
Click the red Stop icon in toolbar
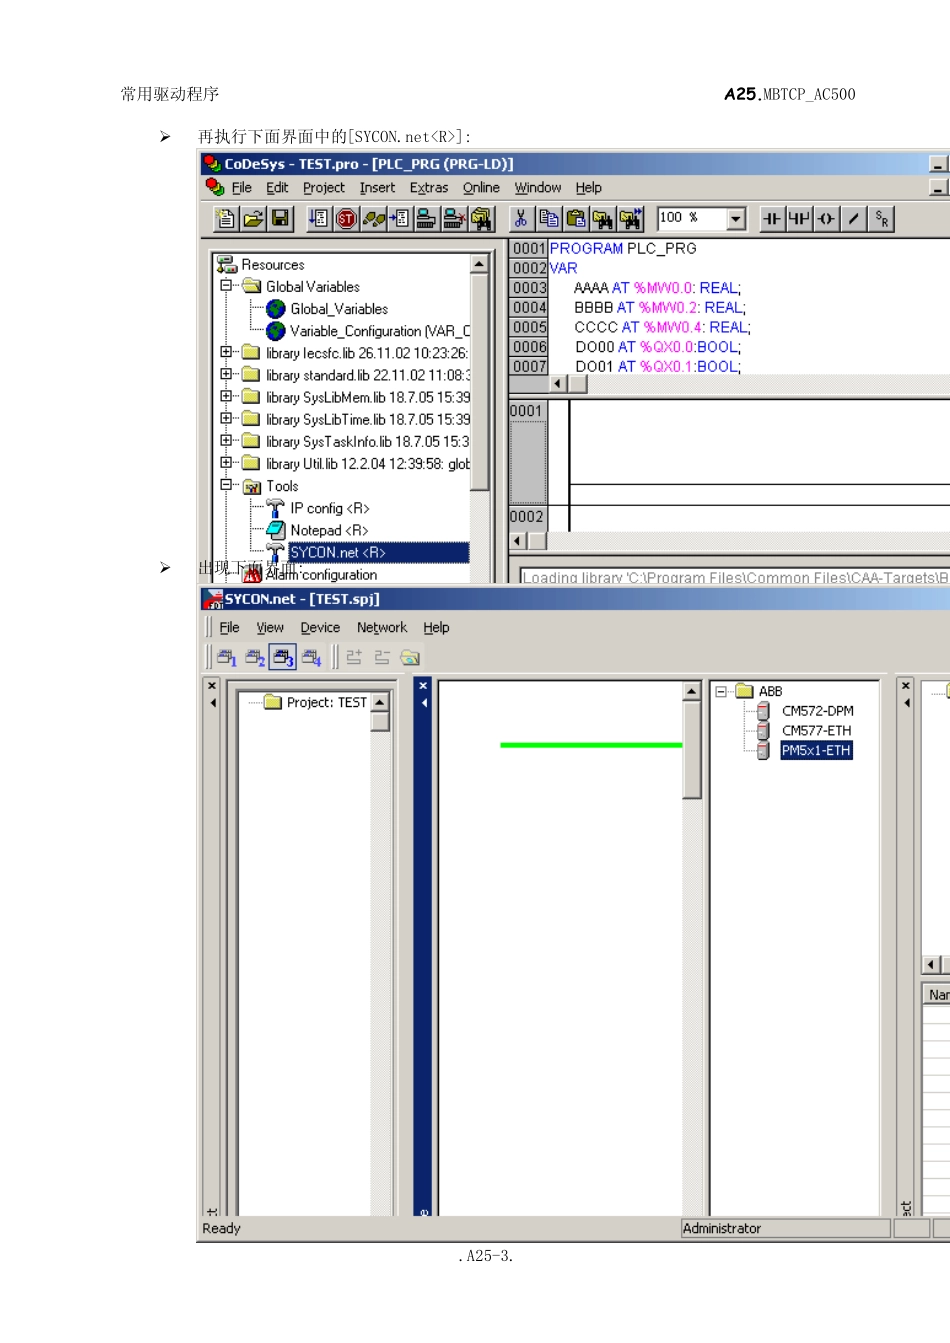(346, 218)
